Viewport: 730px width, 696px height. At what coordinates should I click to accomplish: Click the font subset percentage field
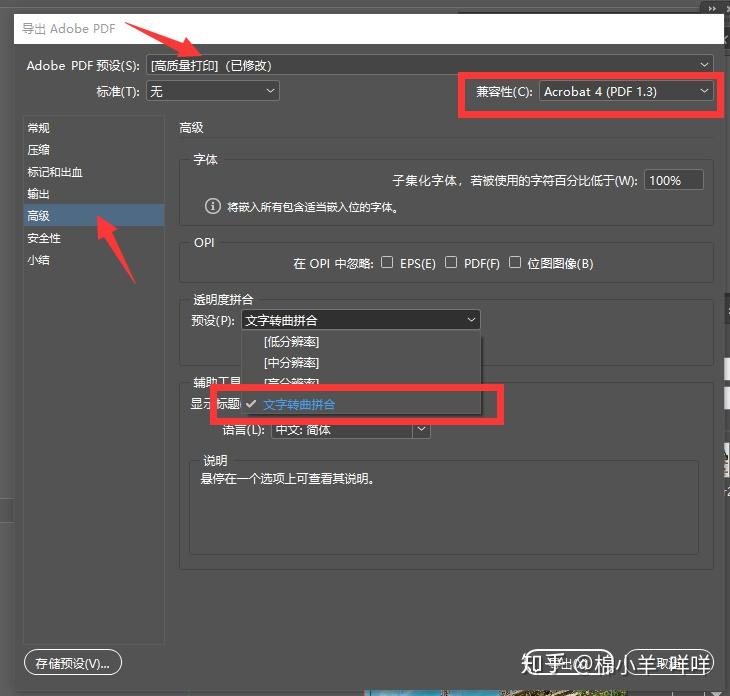coord(674,180)
